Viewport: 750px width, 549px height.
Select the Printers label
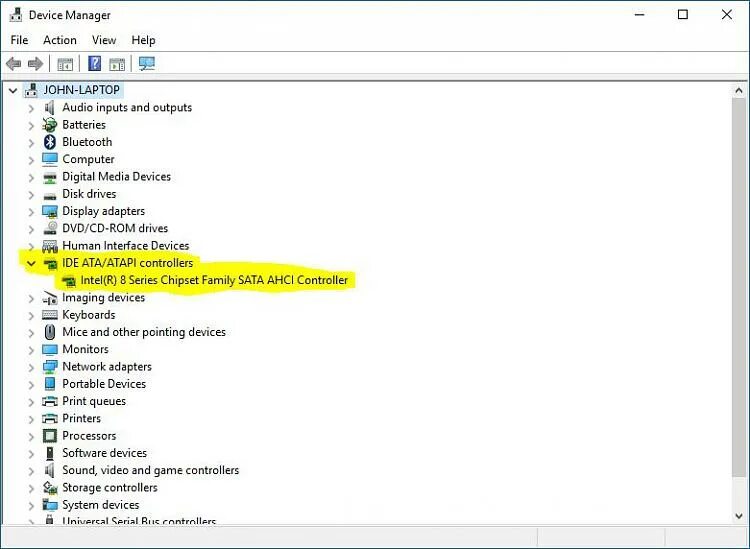coord(81,418)
